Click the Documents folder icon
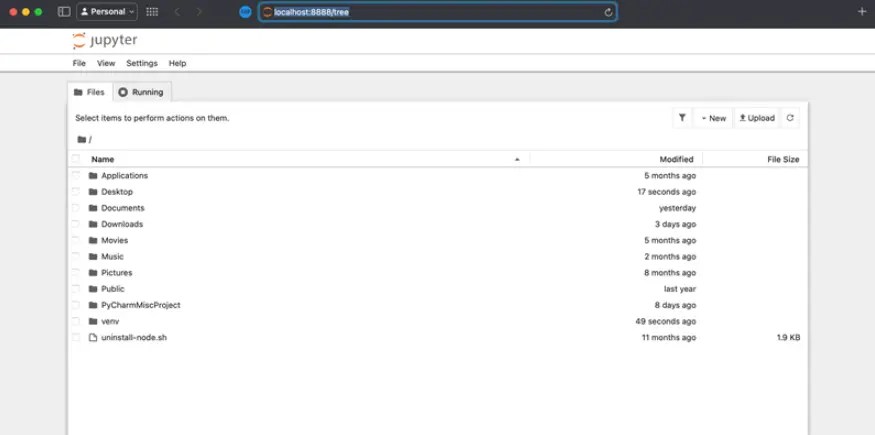This screenshot has width=875, height=435. (93, 208)
